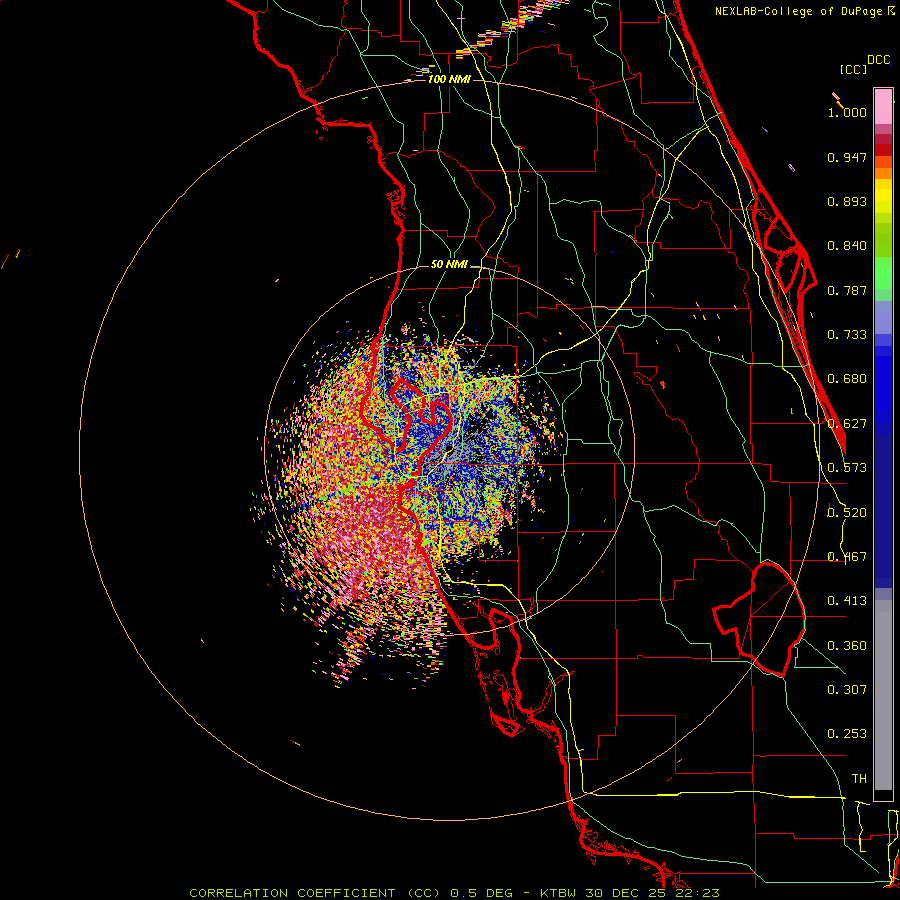Select the 0.893 scale value
Viewport: 900px width, 900px height.
pos(847,201)
